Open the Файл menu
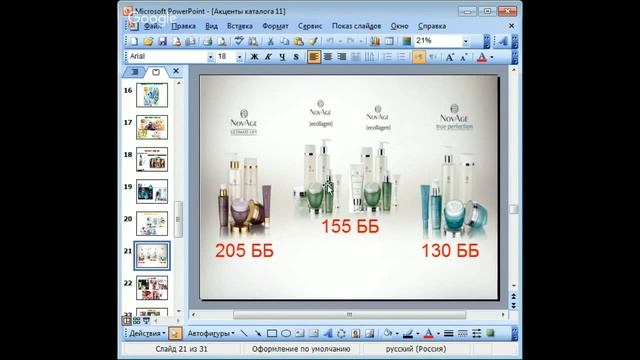Viewport: 640px width, 360px height. click(153, 26)
